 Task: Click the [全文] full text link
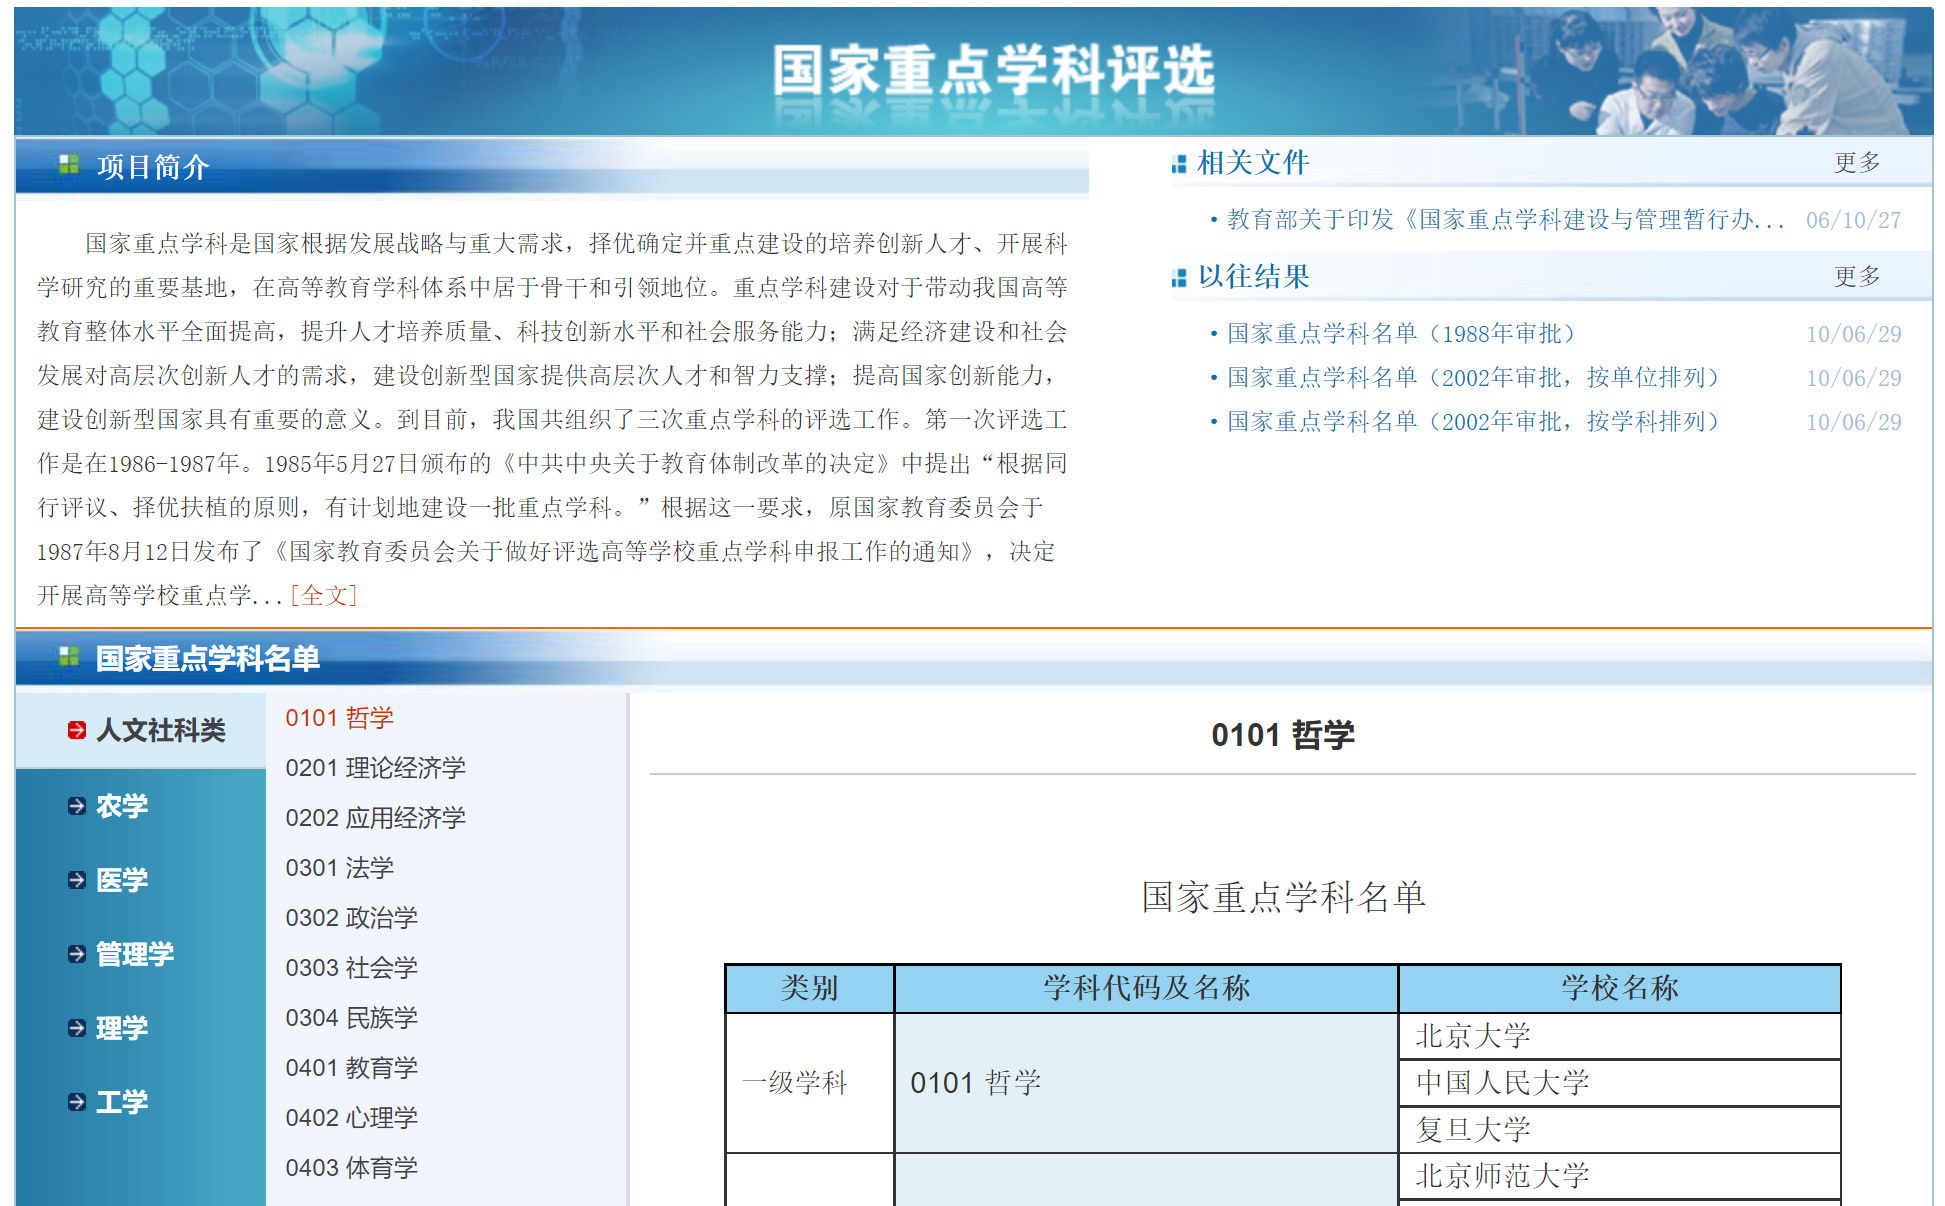pos(323,596)
